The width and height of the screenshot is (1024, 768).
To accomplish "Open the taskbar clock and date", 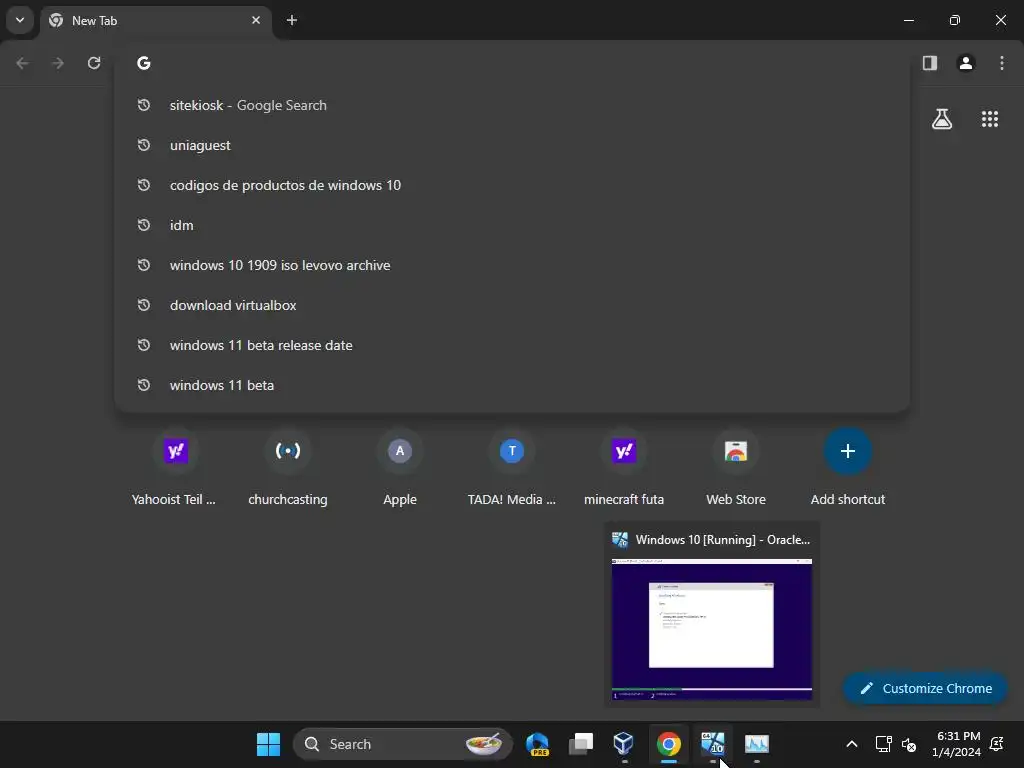I will 958,744.
